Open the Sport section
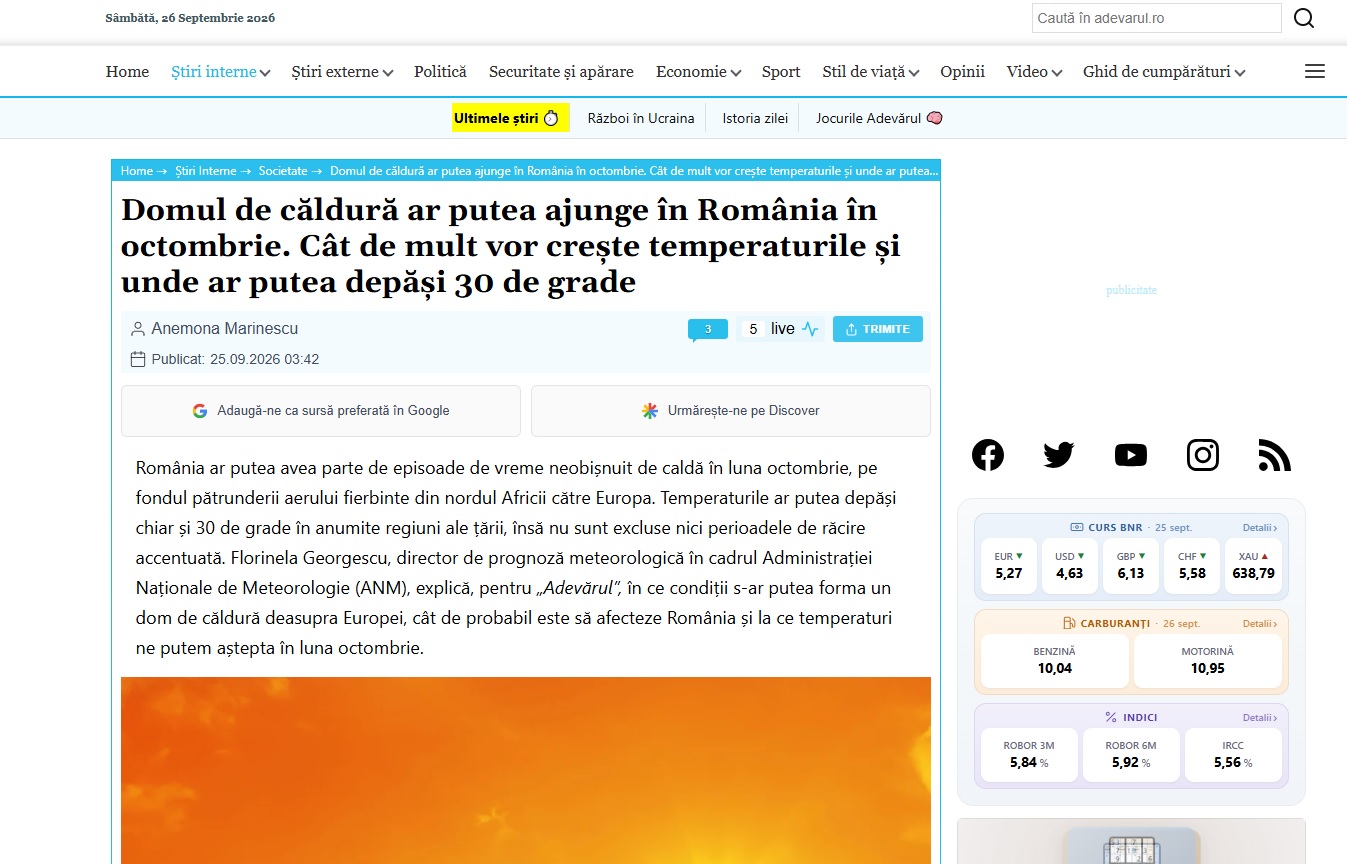Image resolution: width=1350 pixels, height=864 pixels. [781, 72]
